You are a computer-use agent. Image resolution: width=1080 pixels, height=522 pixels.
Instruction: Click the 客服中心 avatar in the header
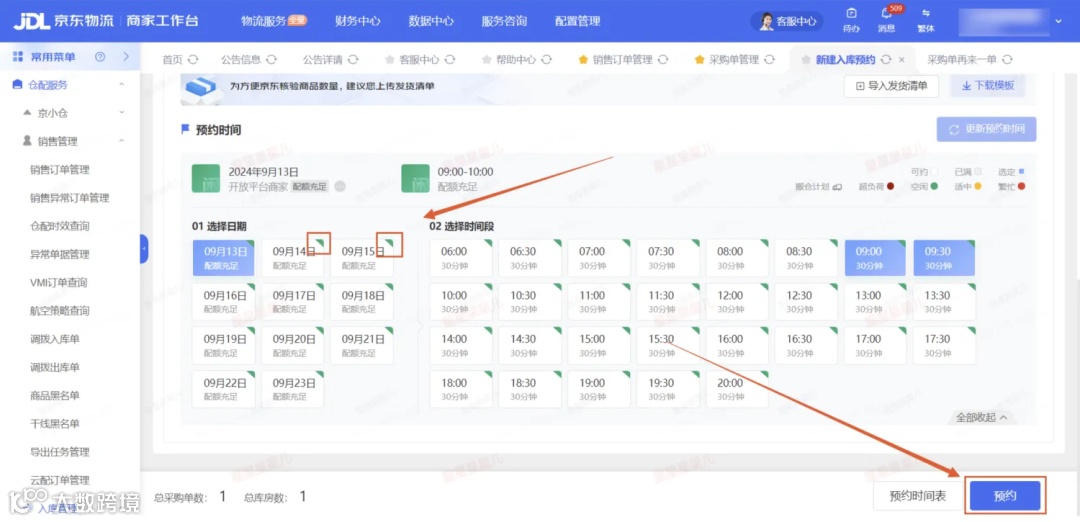coord(767,21)
